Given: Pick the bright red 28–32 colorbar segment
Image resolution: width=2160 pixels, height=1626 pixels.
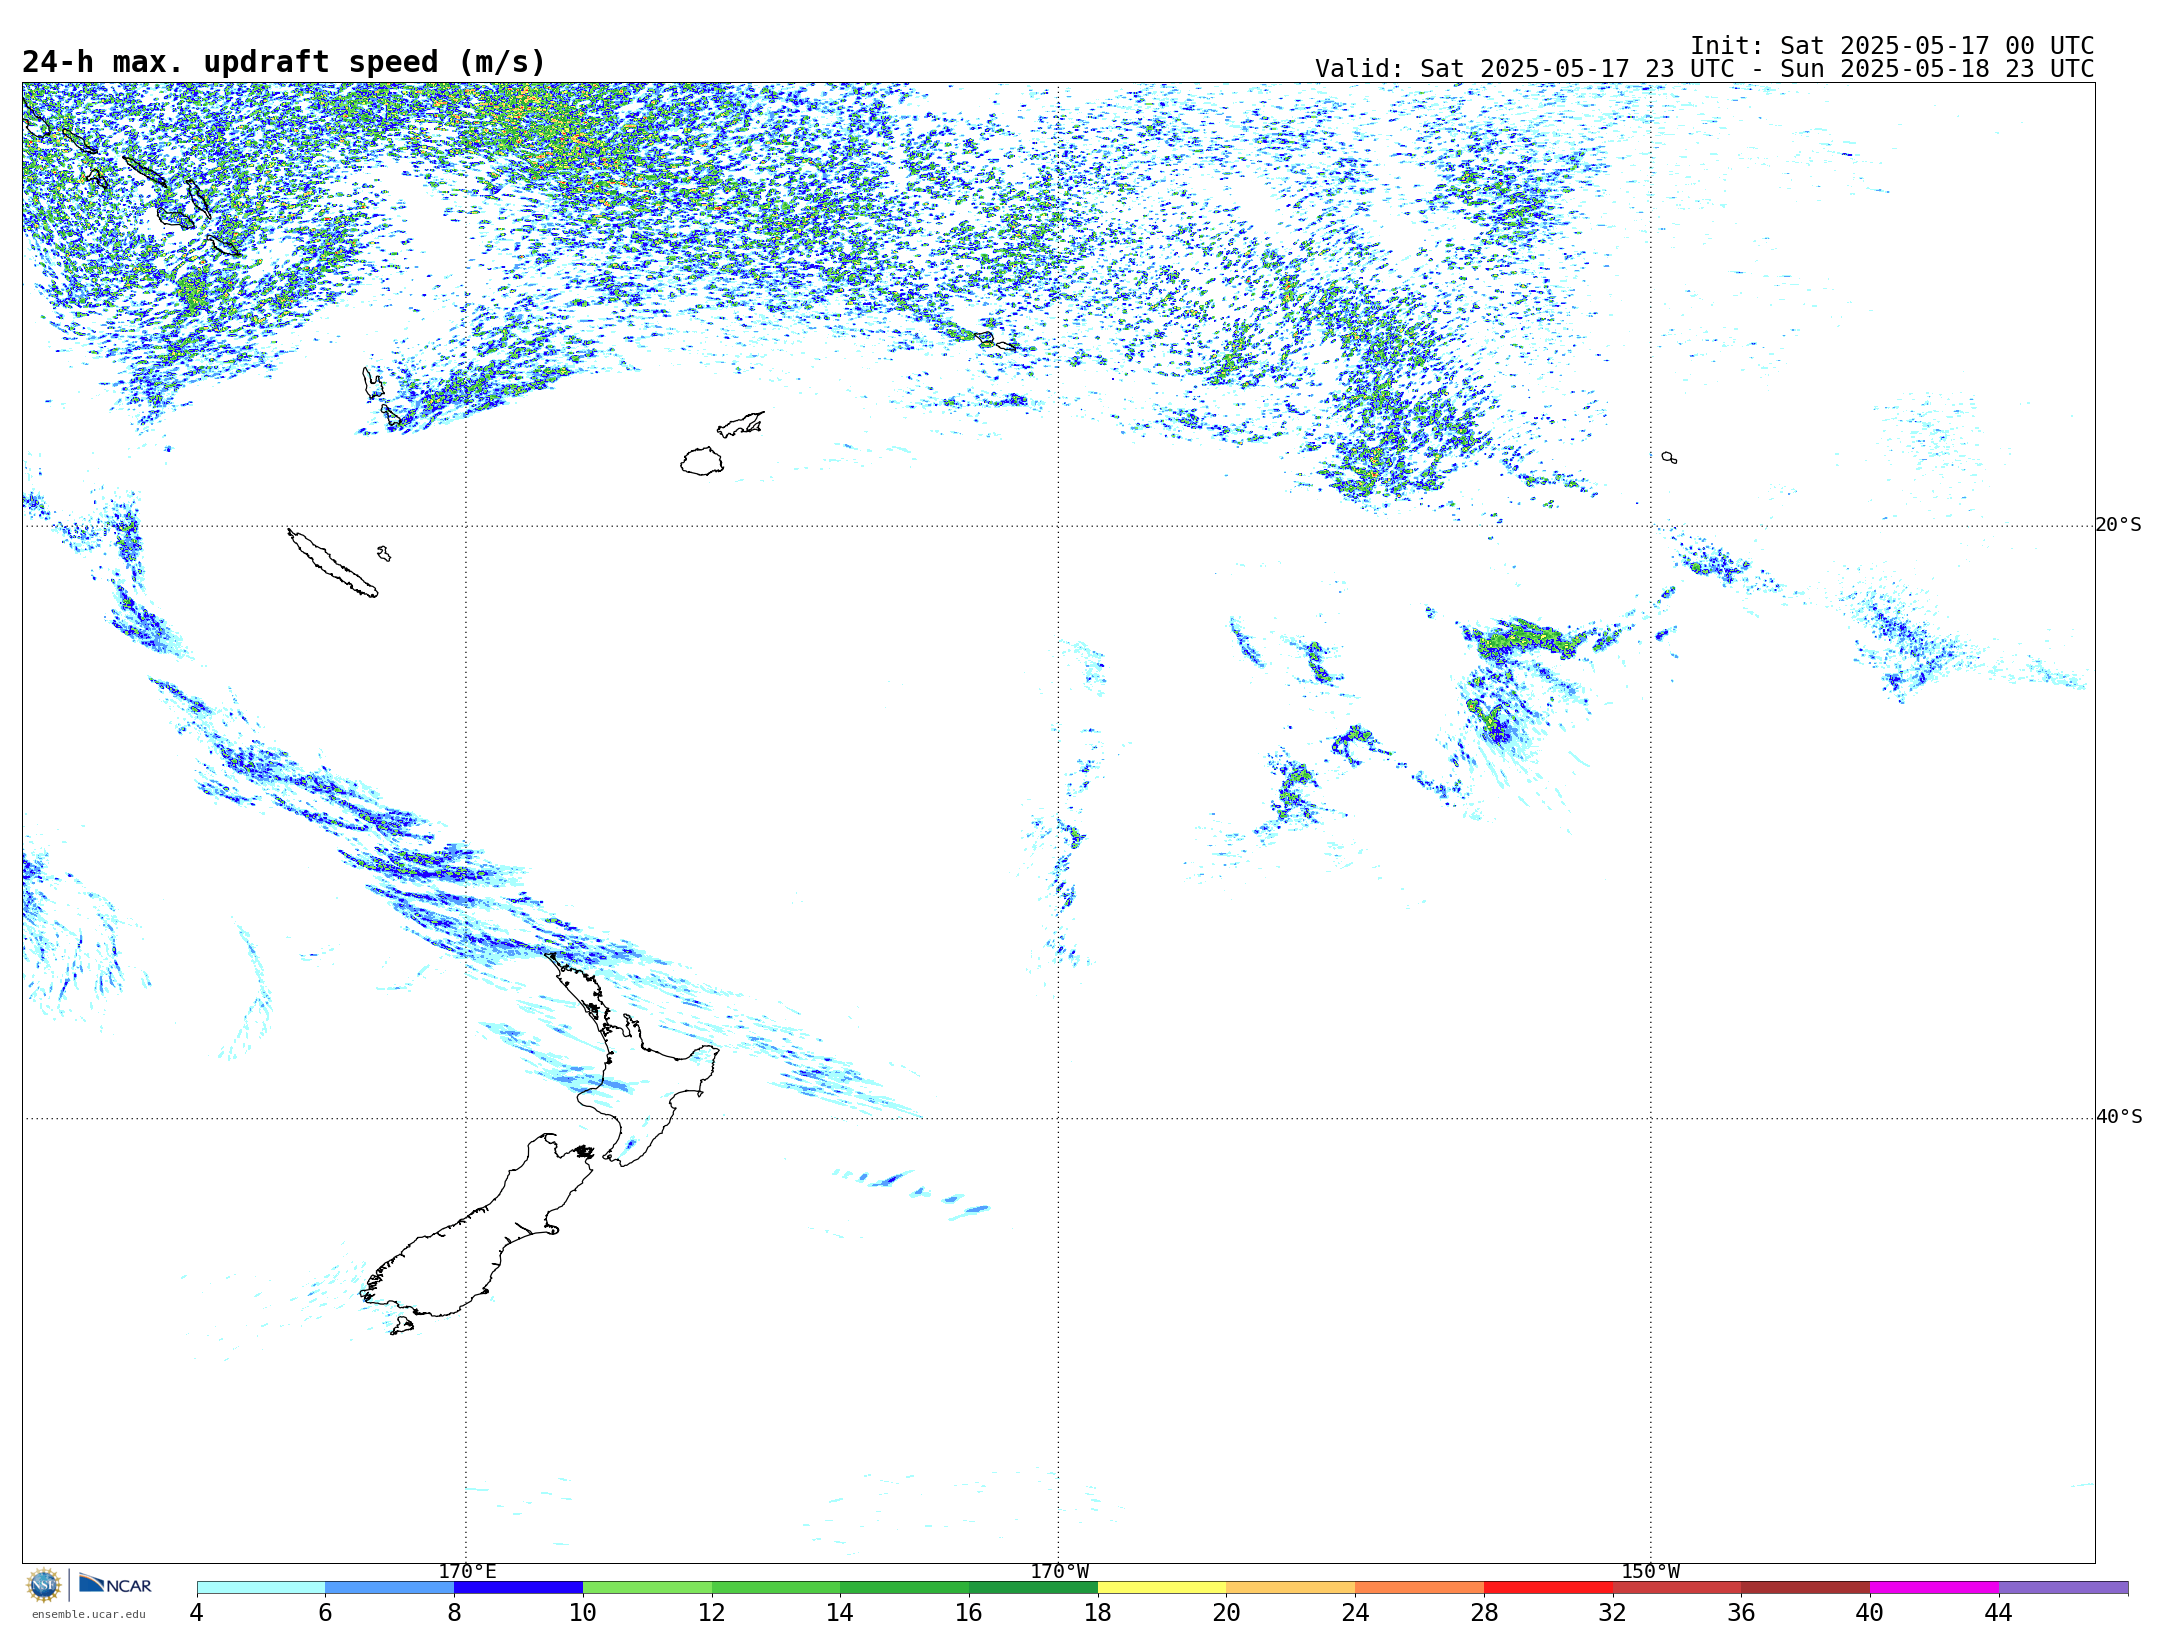Looking at the screenshot, I should [x=1547, y=1587].
